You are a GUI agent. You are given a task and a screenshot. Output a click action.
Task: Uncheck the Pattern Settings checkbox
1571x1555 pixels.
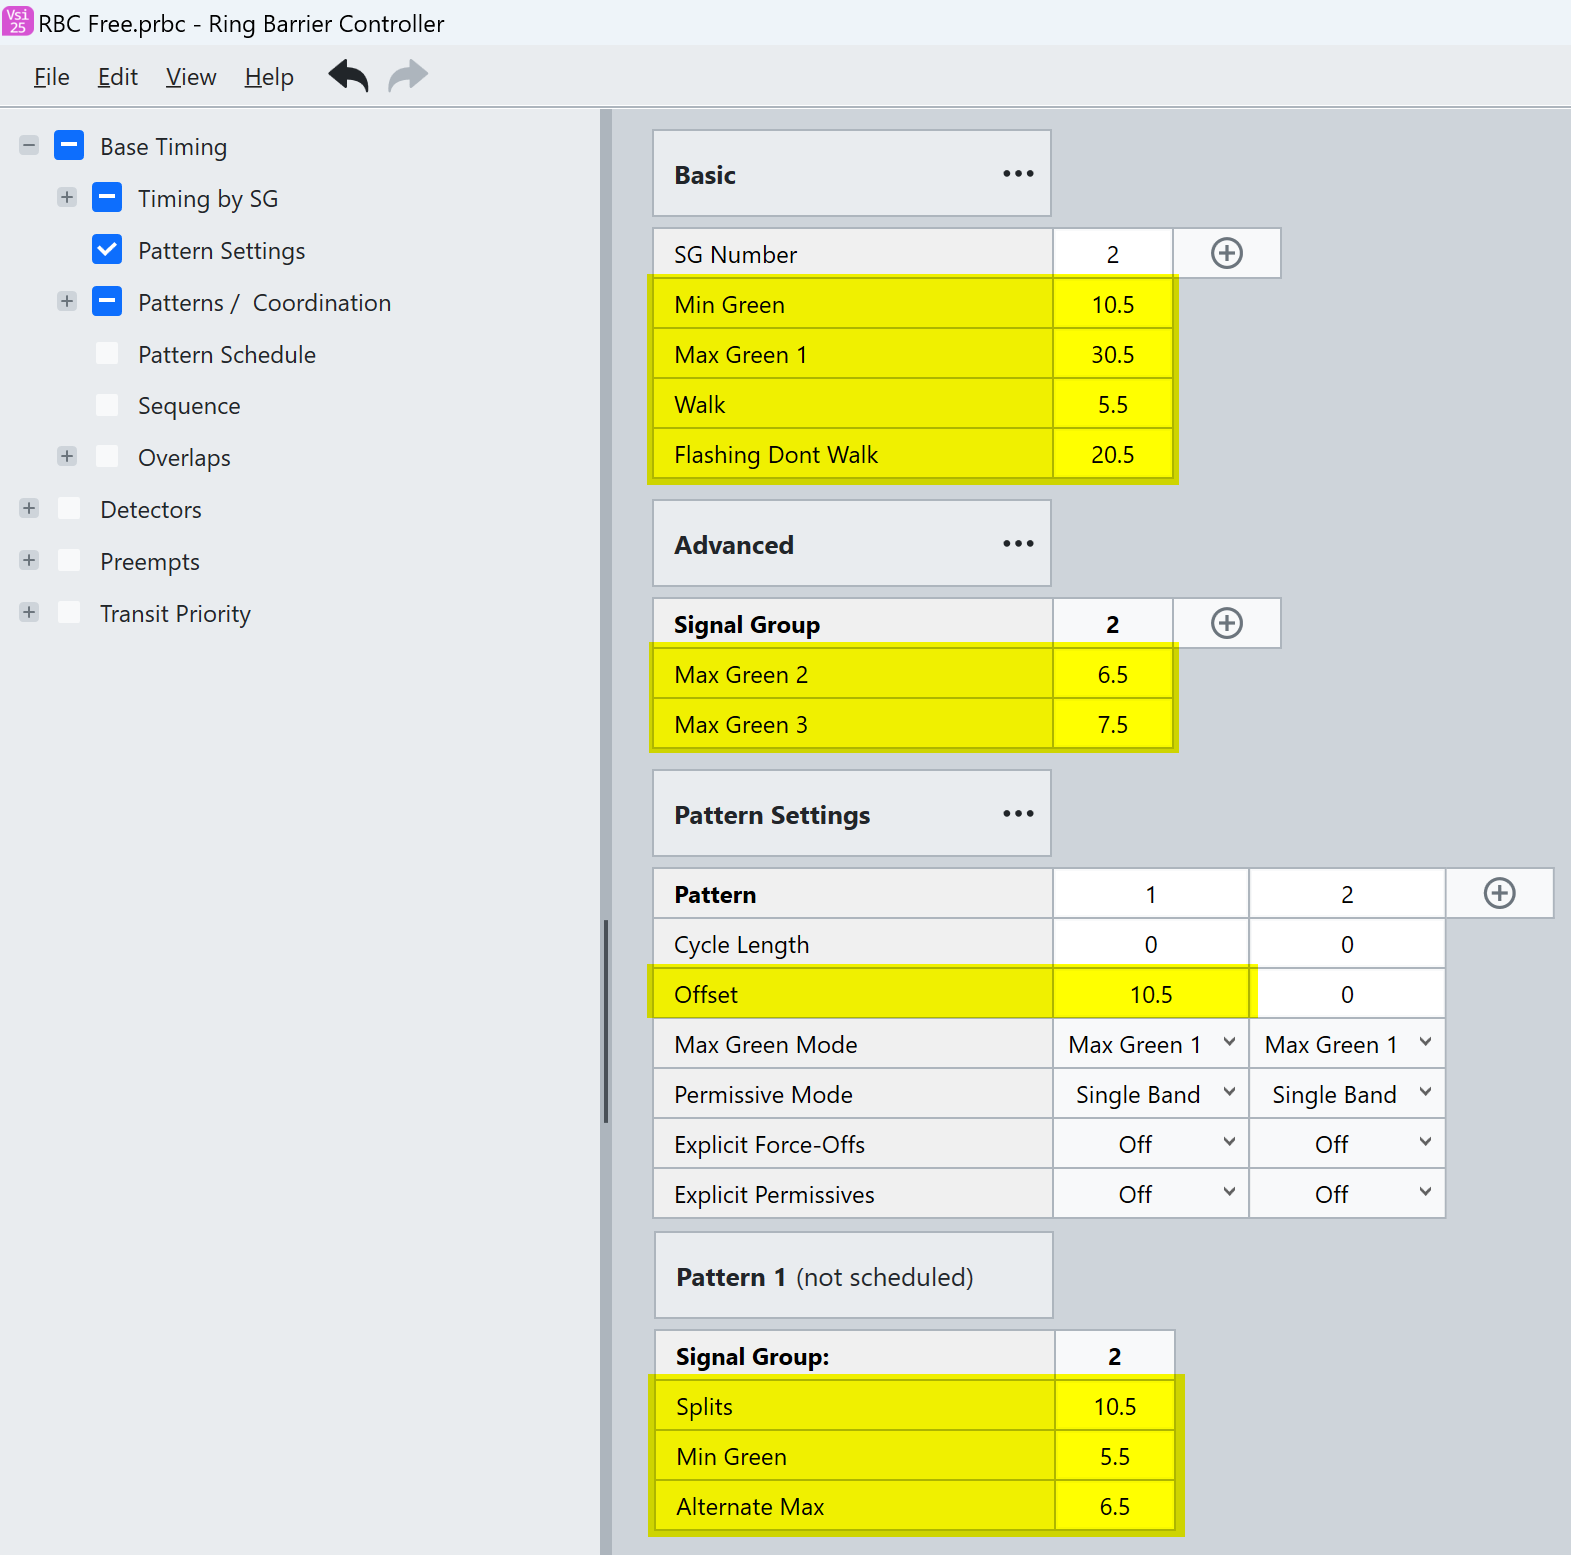[x=107, y=250]
